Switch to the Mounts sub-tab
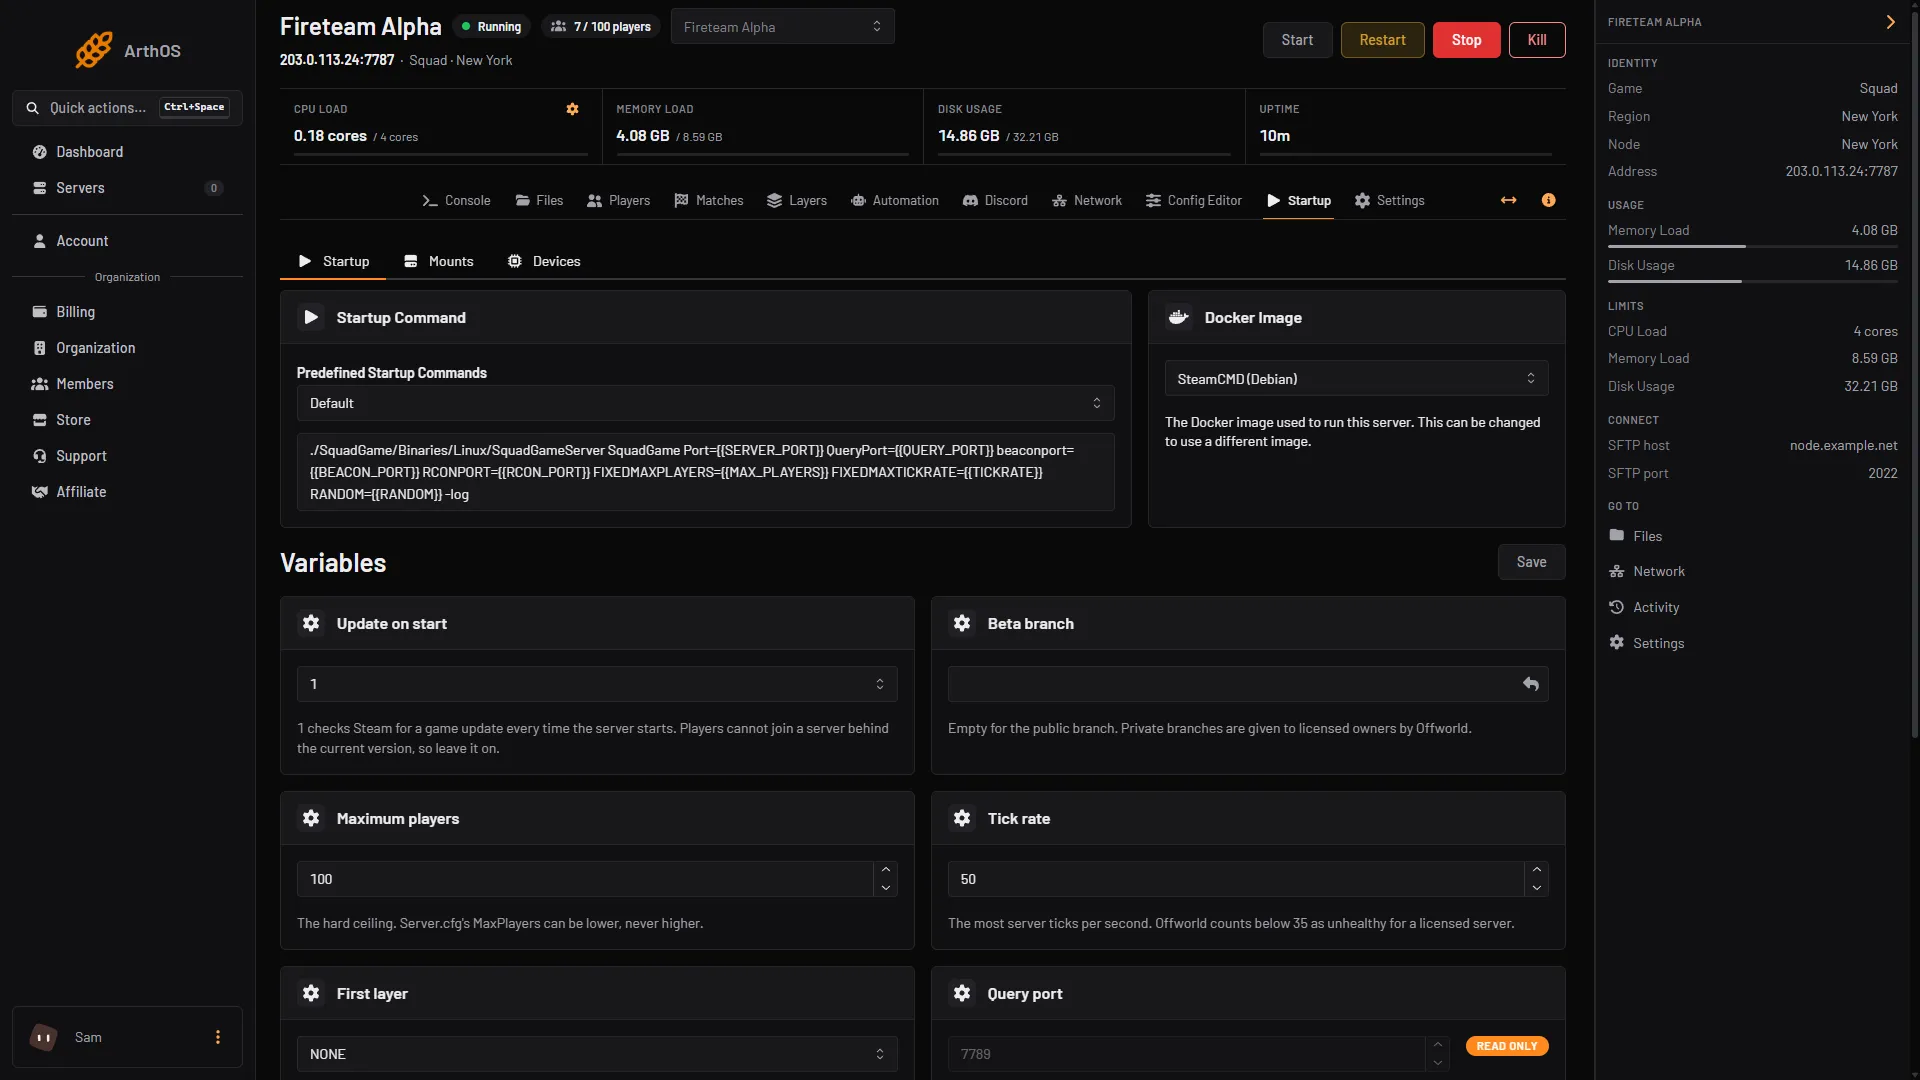This screenshot has height=1080, width=1920. (x=439, y=261)
